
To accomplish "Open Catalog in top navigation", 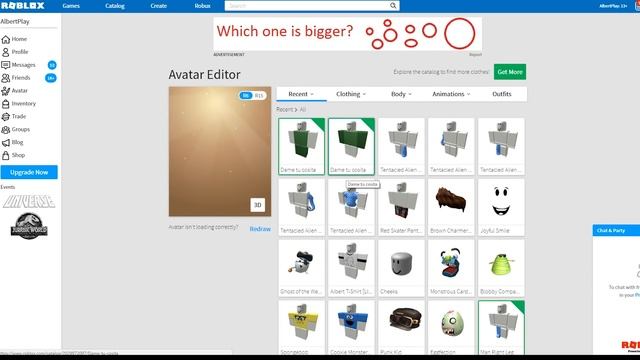I will (115, 6).
